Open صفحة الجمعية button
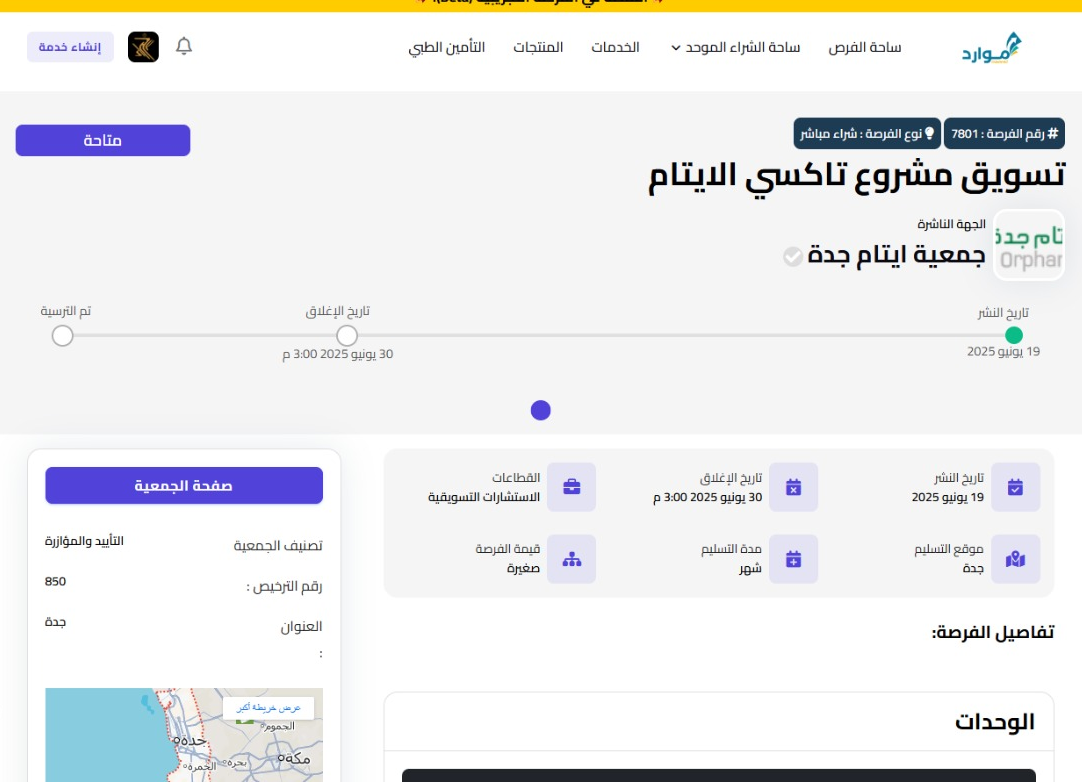1082x782 pixels. (184, 485)
